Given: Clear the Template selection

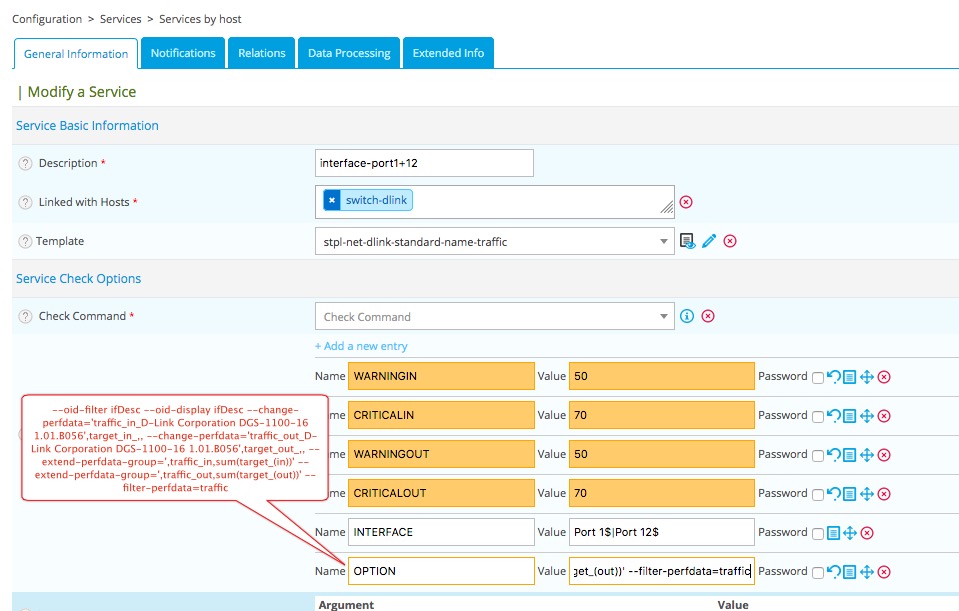Looking at the screenshot, I should coord(730,241).
